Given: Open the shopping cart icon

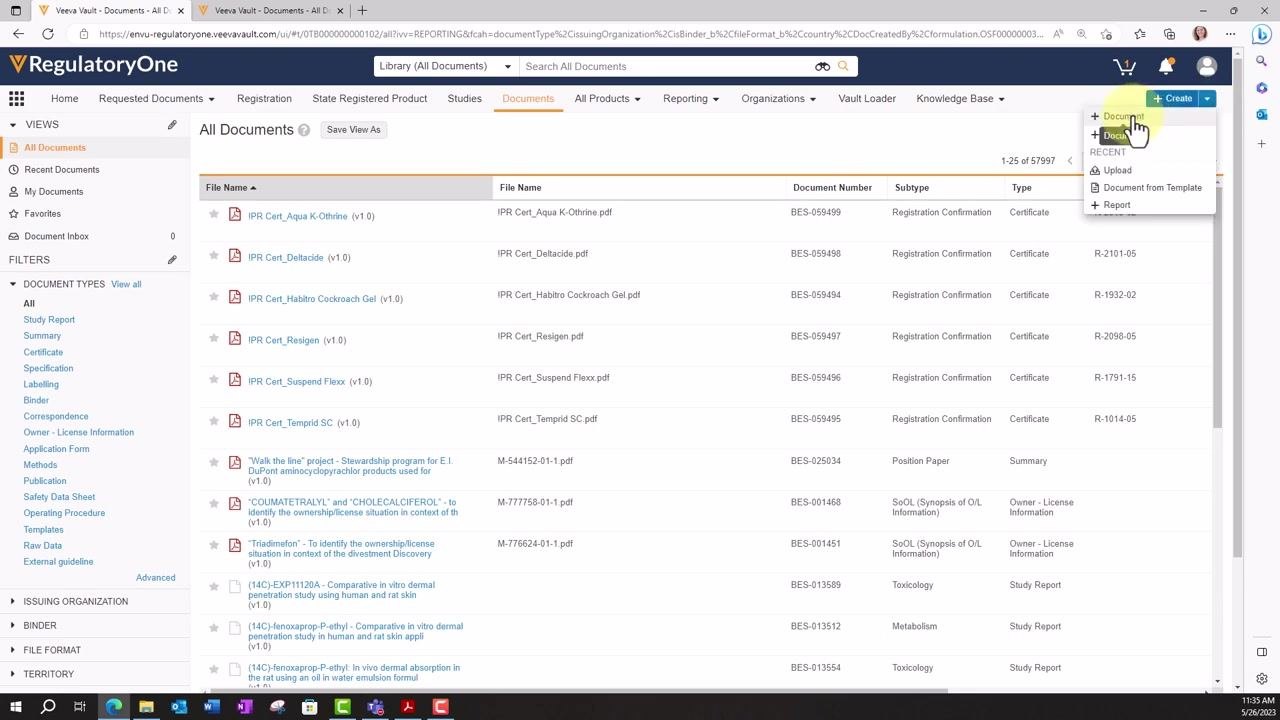Looking at the screenshot, I should (1124, 67).
